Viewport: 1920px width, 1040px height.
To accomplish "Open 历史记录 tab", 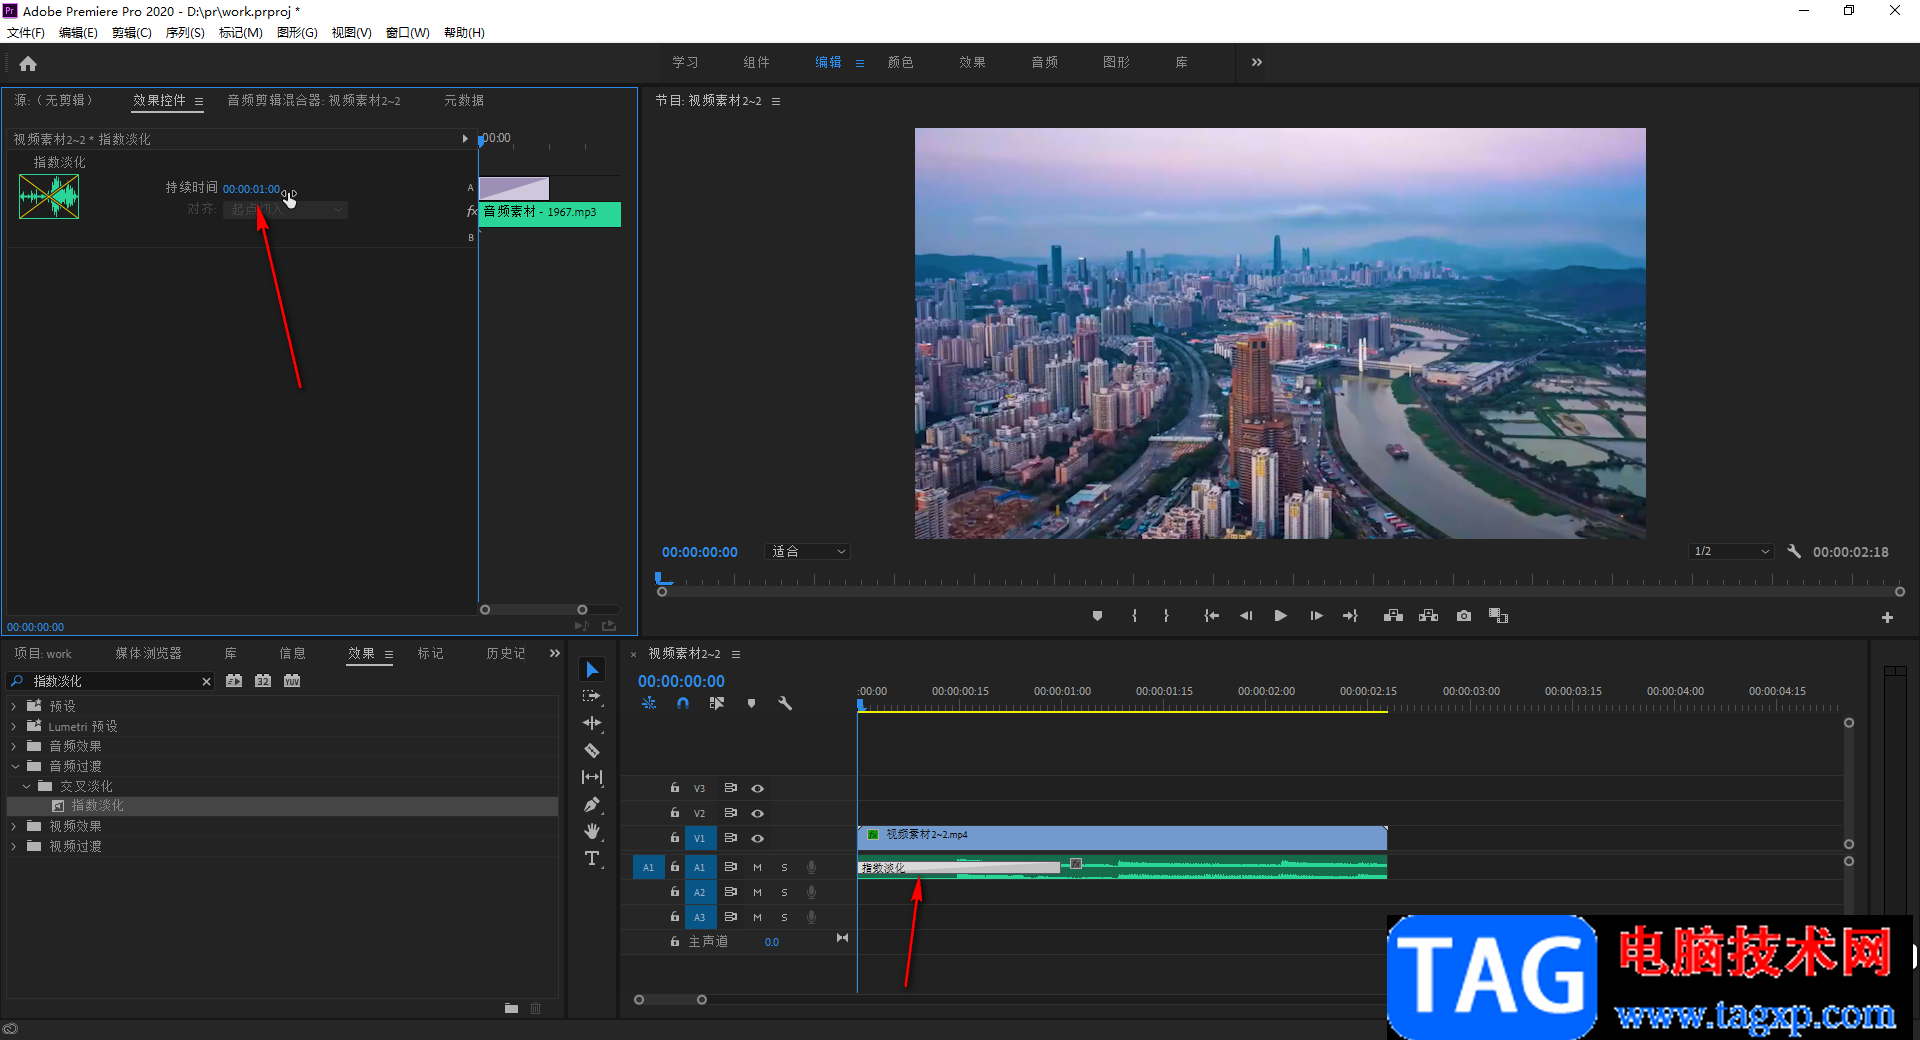I will [x=505, y=653].
